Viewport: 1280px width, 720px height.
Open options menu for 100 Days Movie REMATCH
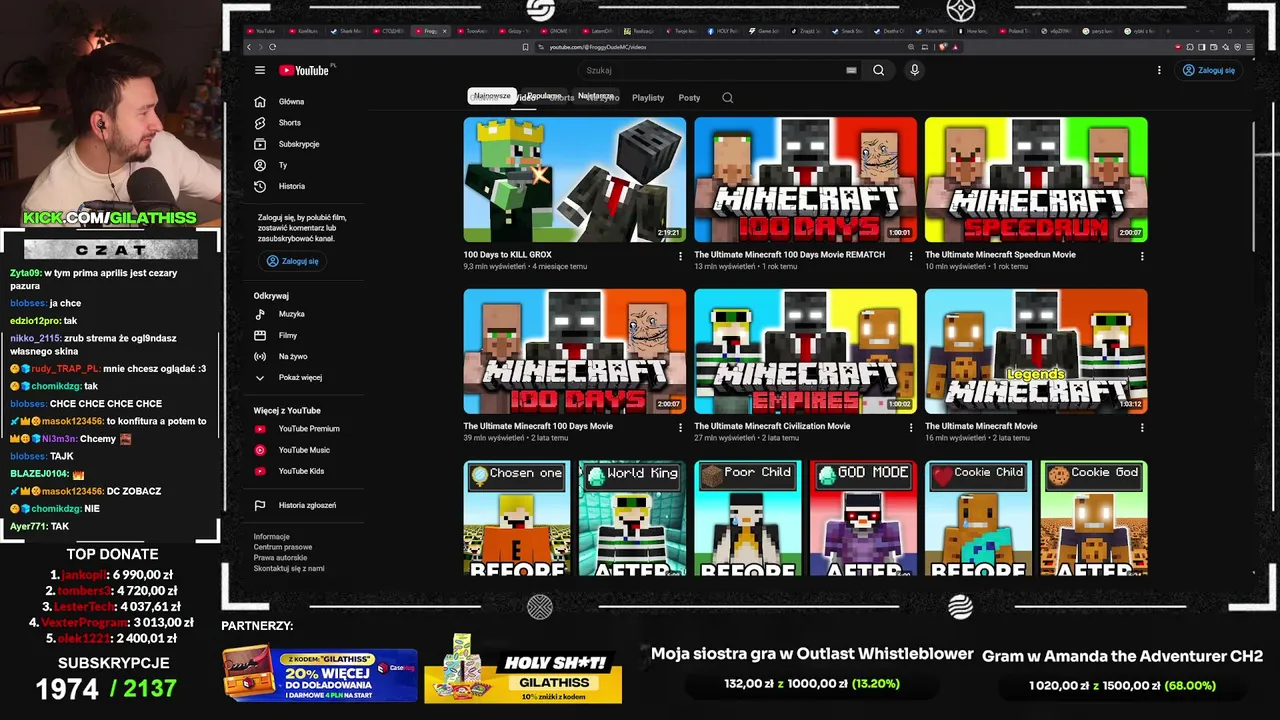pyautogui.click(x=911, y=256)
